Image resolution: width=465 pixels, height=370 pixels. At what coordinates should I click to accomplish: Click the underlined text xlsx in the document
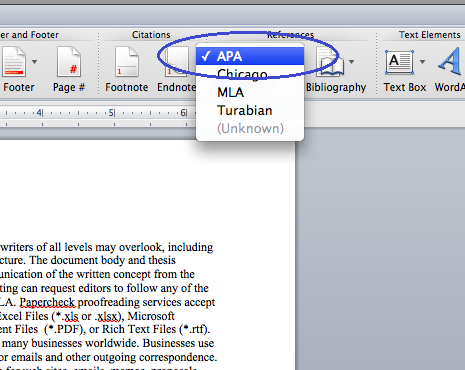point(107,316)
